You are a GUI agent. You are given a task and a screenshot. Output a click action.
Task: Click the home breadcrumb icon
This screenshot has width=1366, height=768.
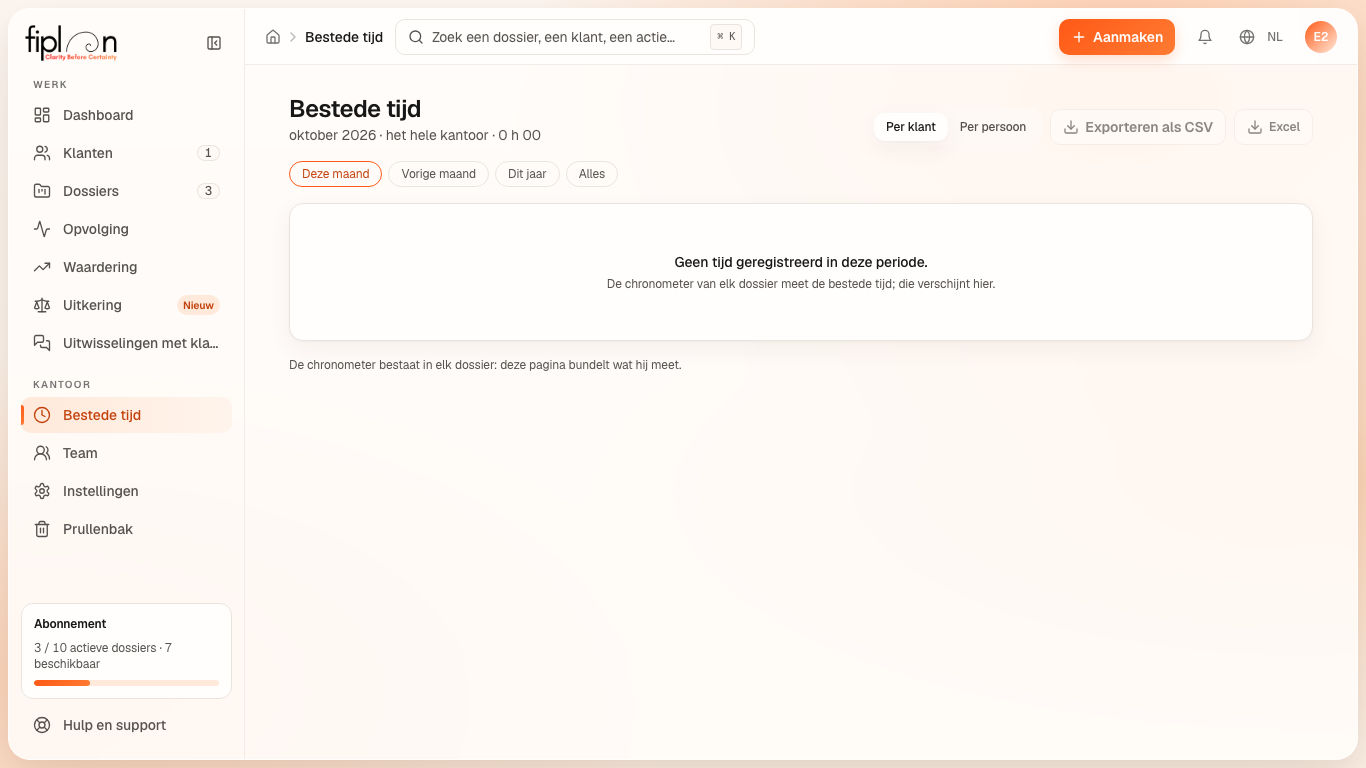273,37
